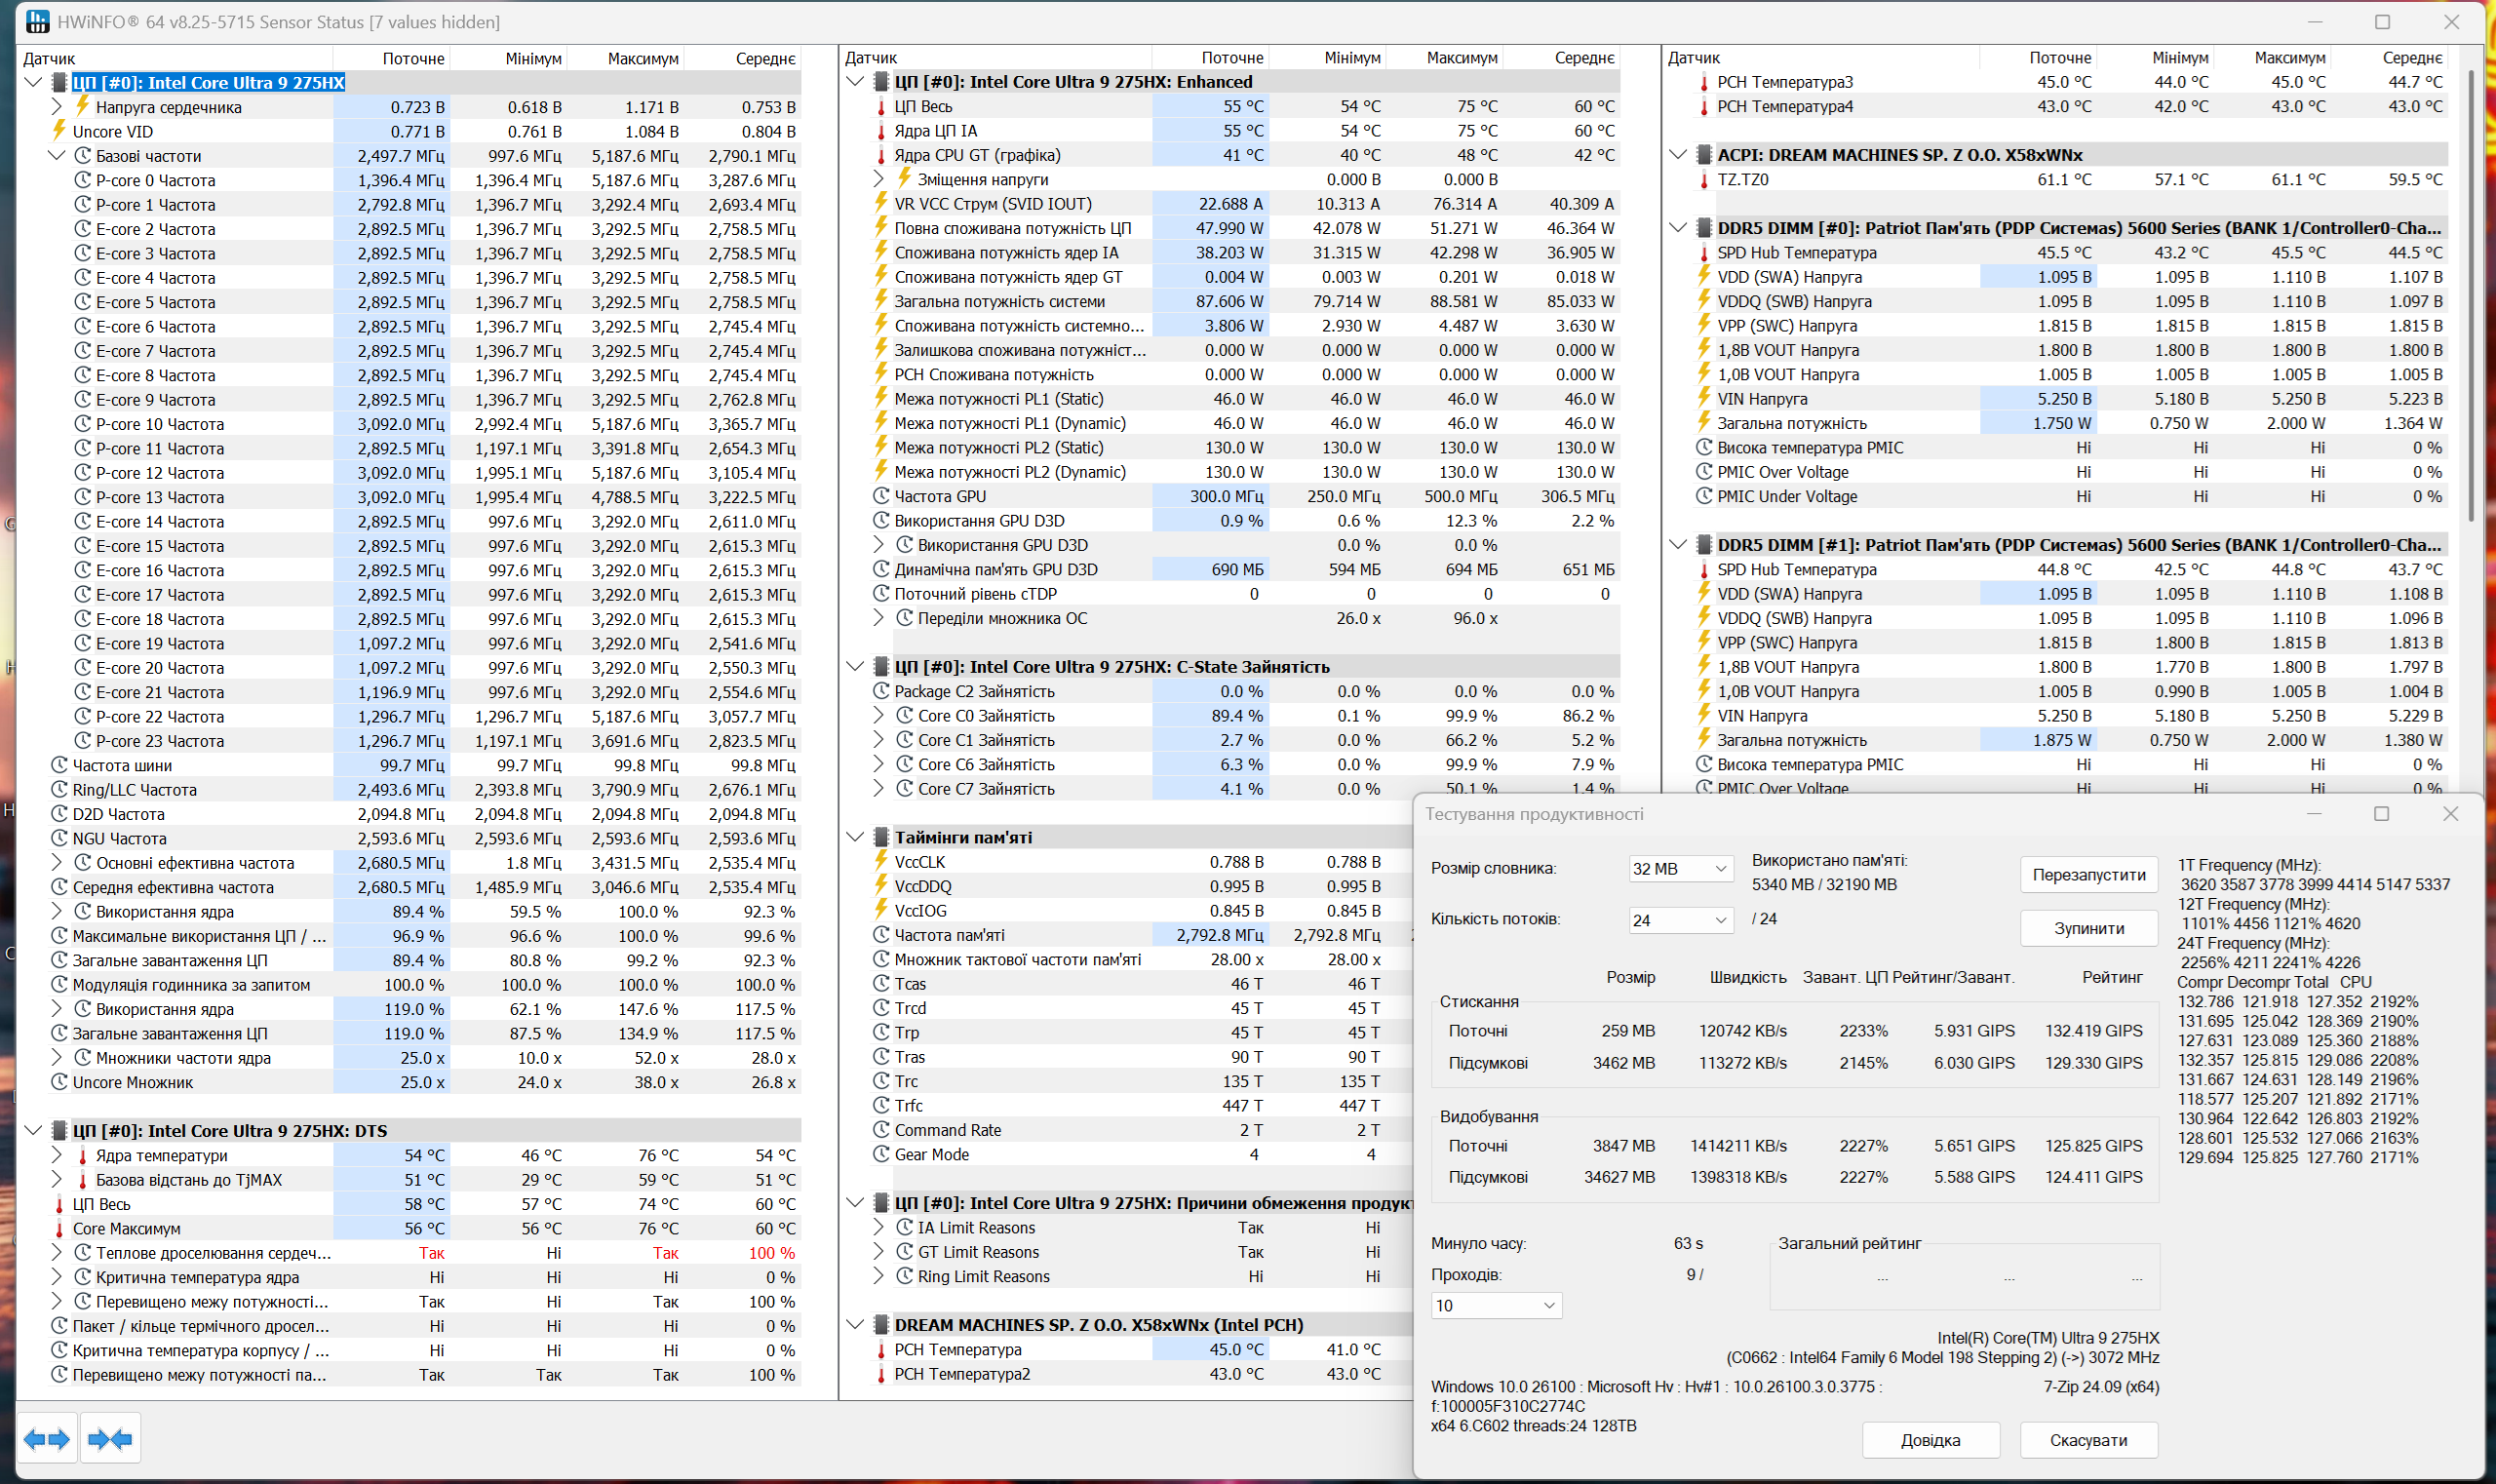Collapse ACPI DREAM MACHINES sensor section
The width and height of the screenshot is (2496, 1484).
[x=1678, y=155]
